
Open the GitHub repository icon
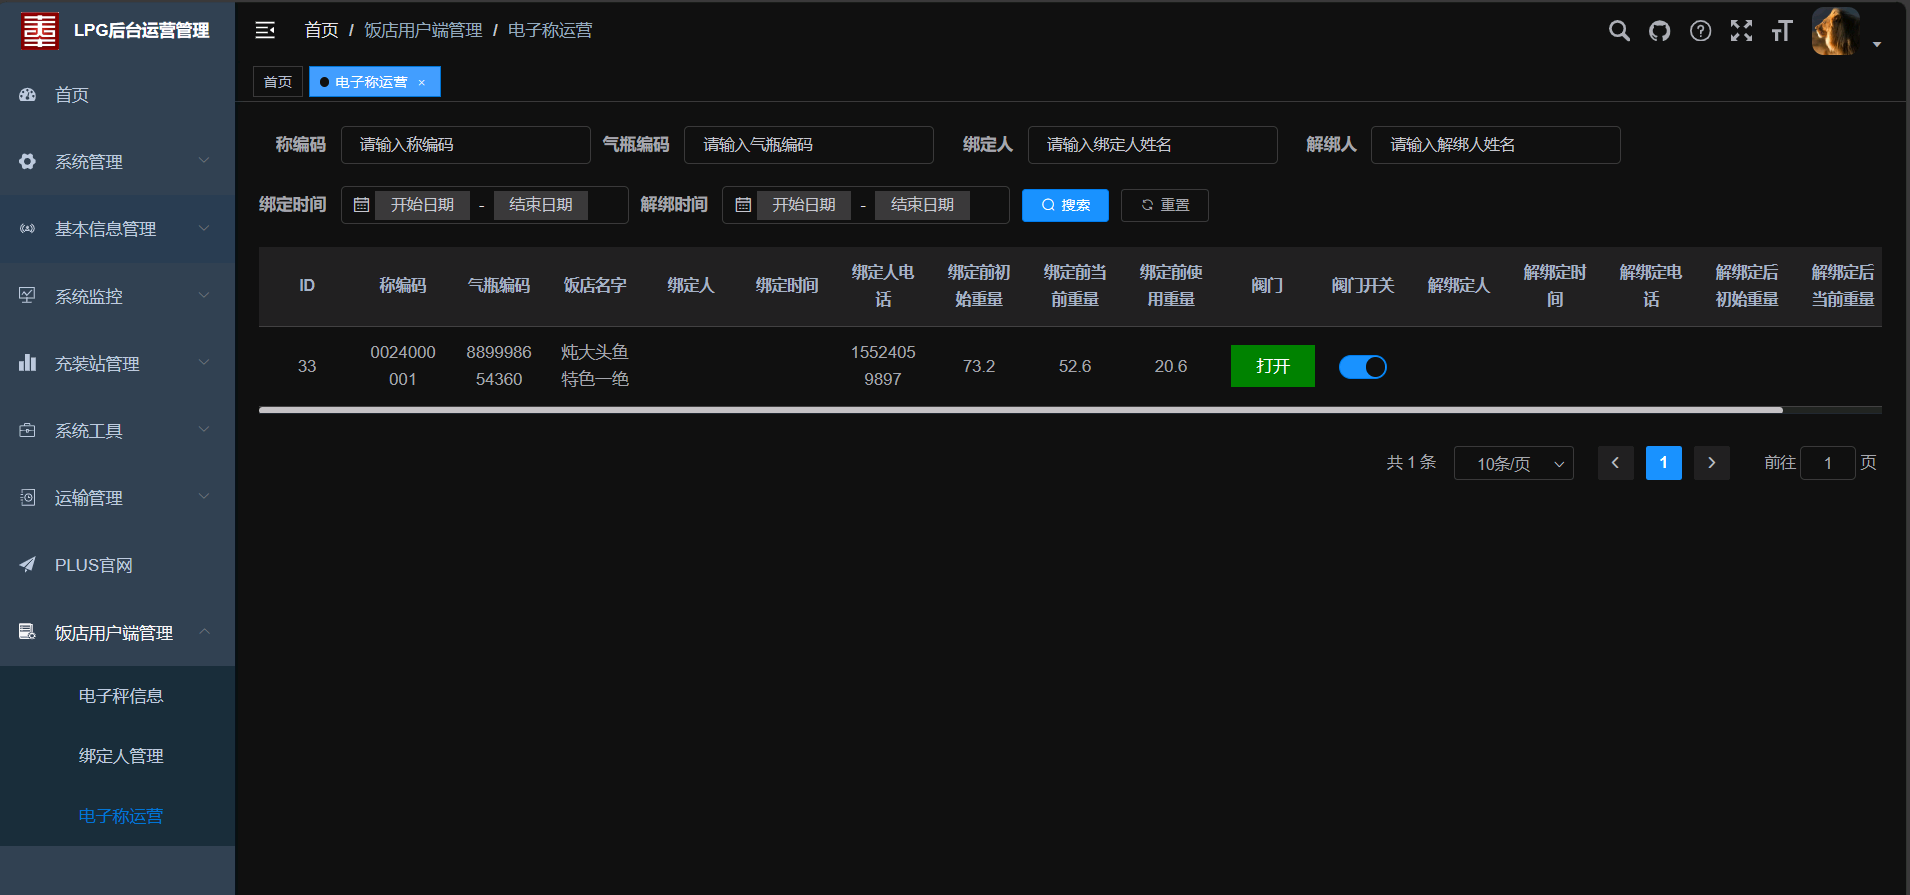1660,31
